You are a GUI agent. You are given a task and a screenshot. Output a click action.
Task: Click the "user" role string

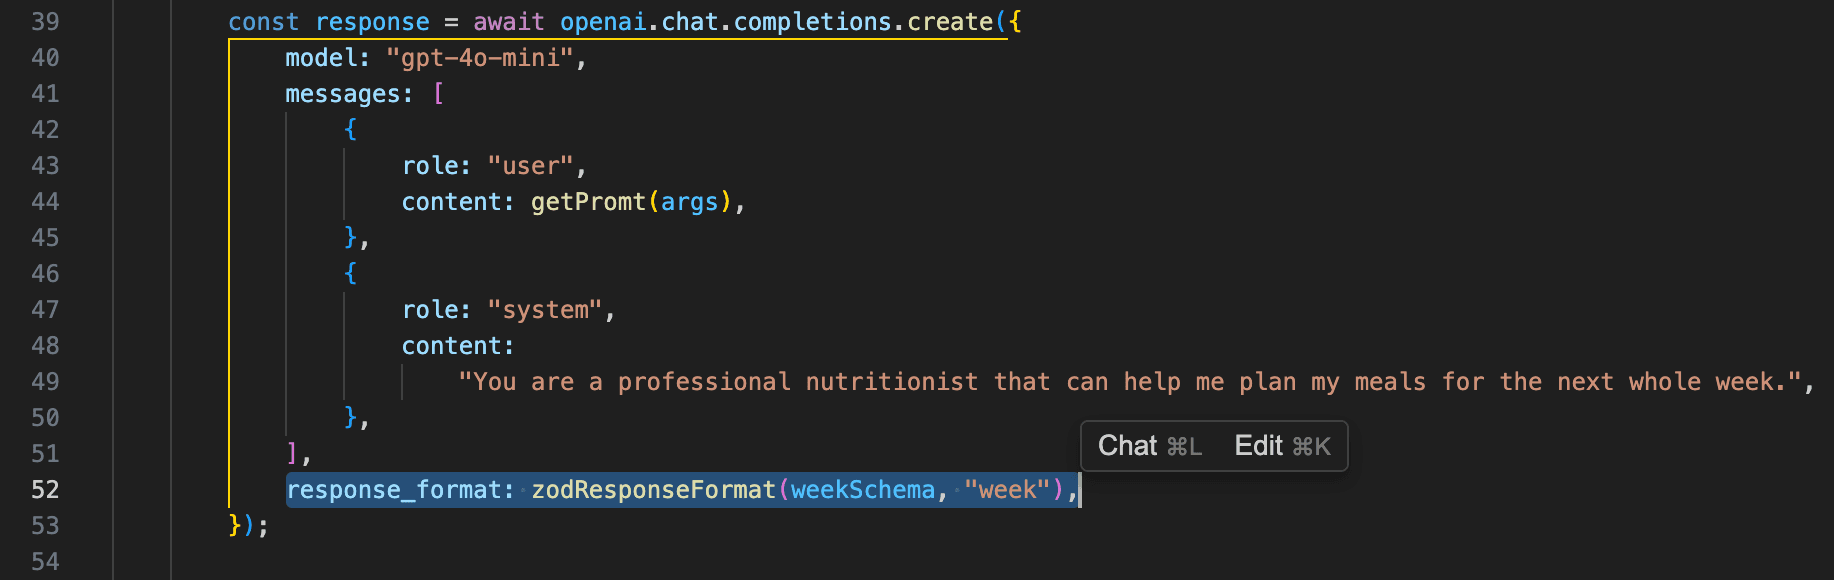pos(530,166)
